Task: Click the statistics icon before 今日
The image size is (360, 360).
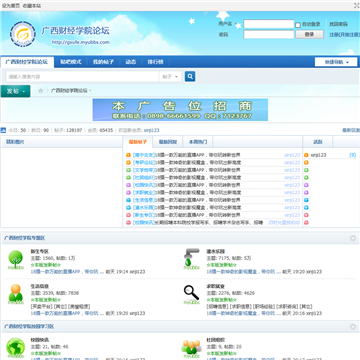Action: tap(3, 130)
